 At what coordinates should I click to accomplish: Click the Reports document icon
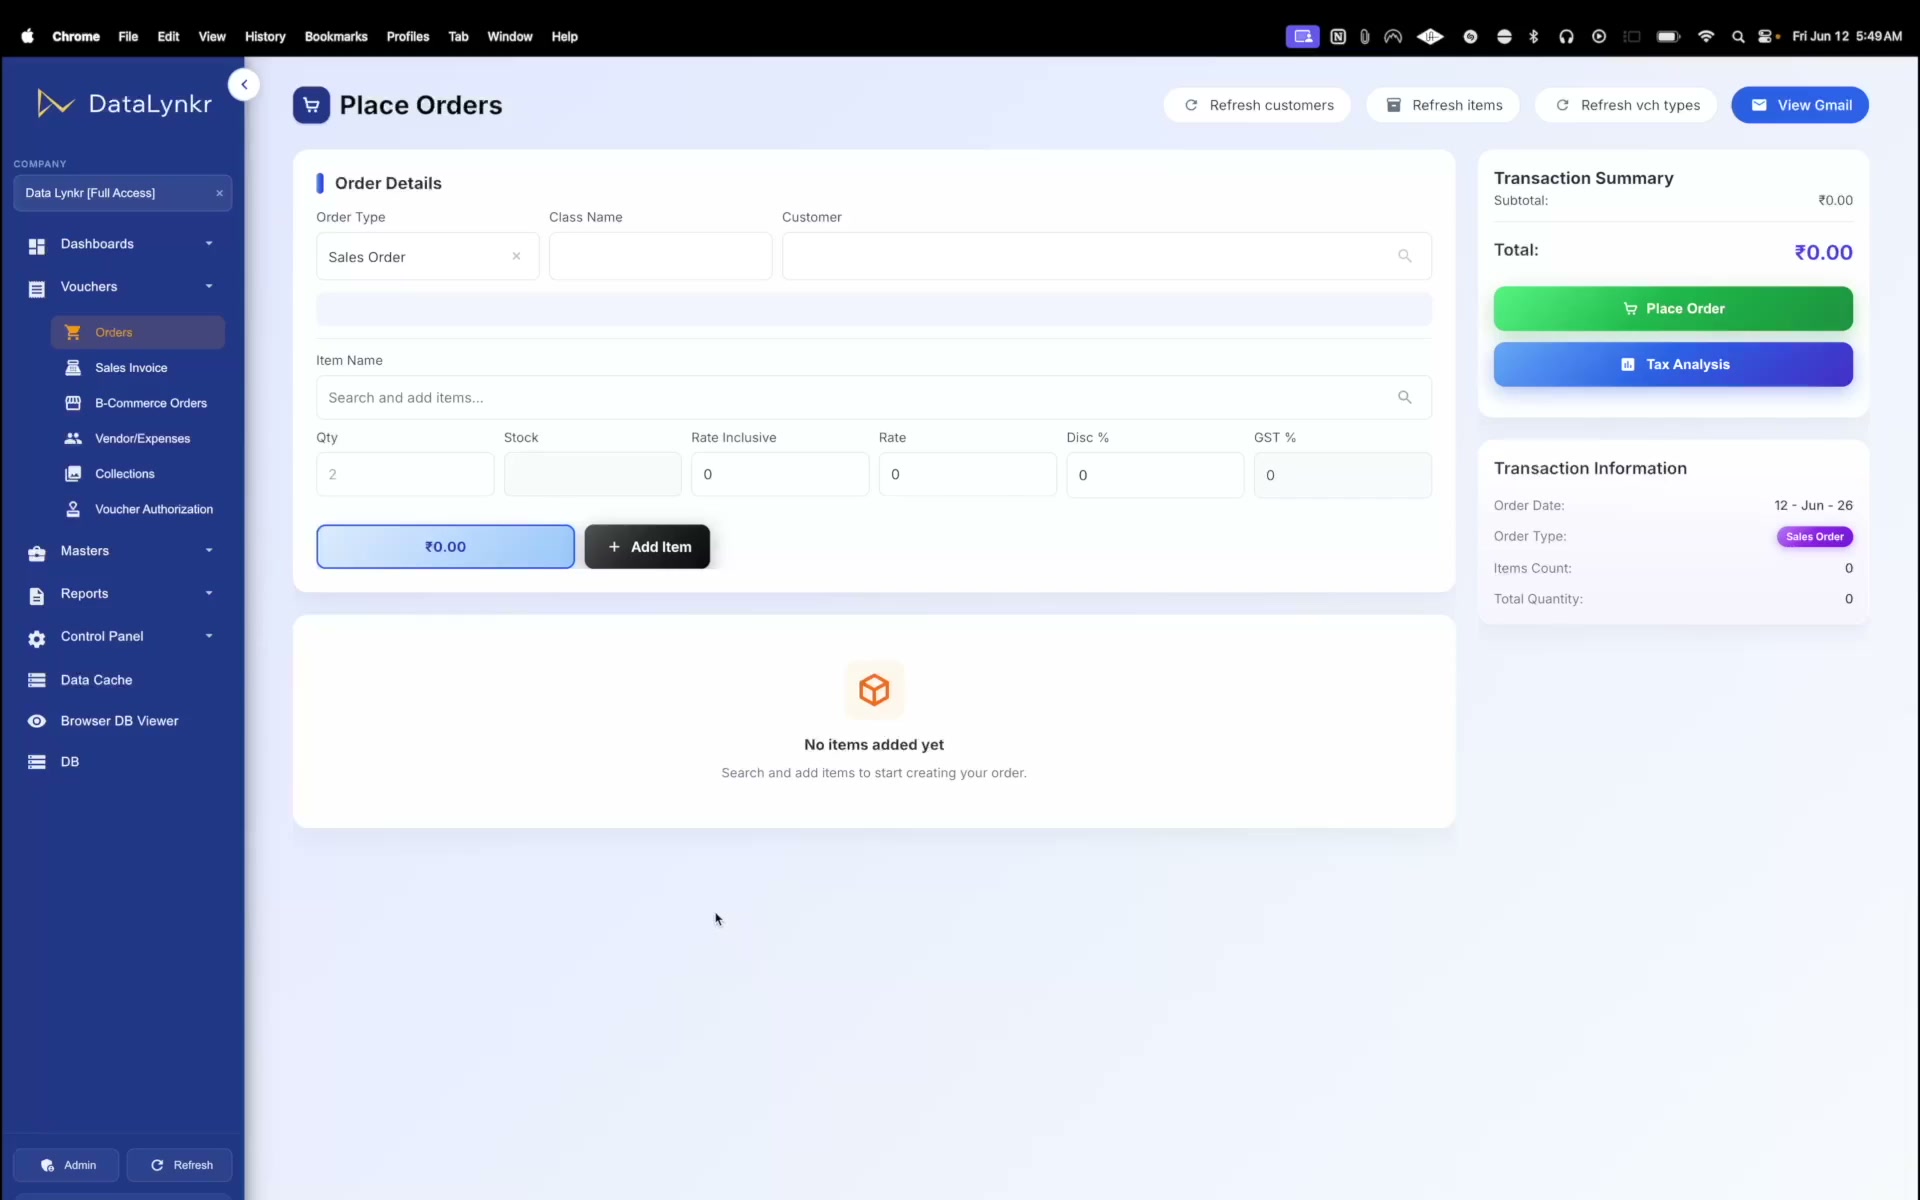coord(37,595)
